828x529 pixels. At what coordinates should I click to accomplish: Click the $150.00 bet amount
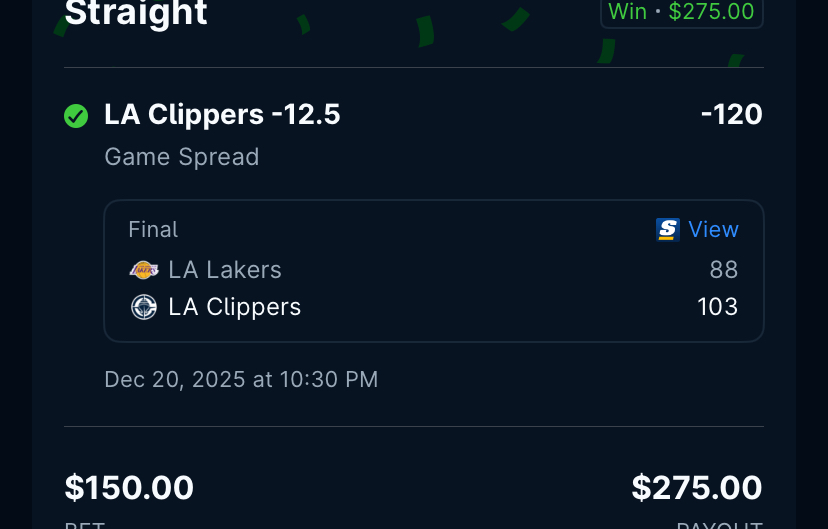[x=129, y=488]
